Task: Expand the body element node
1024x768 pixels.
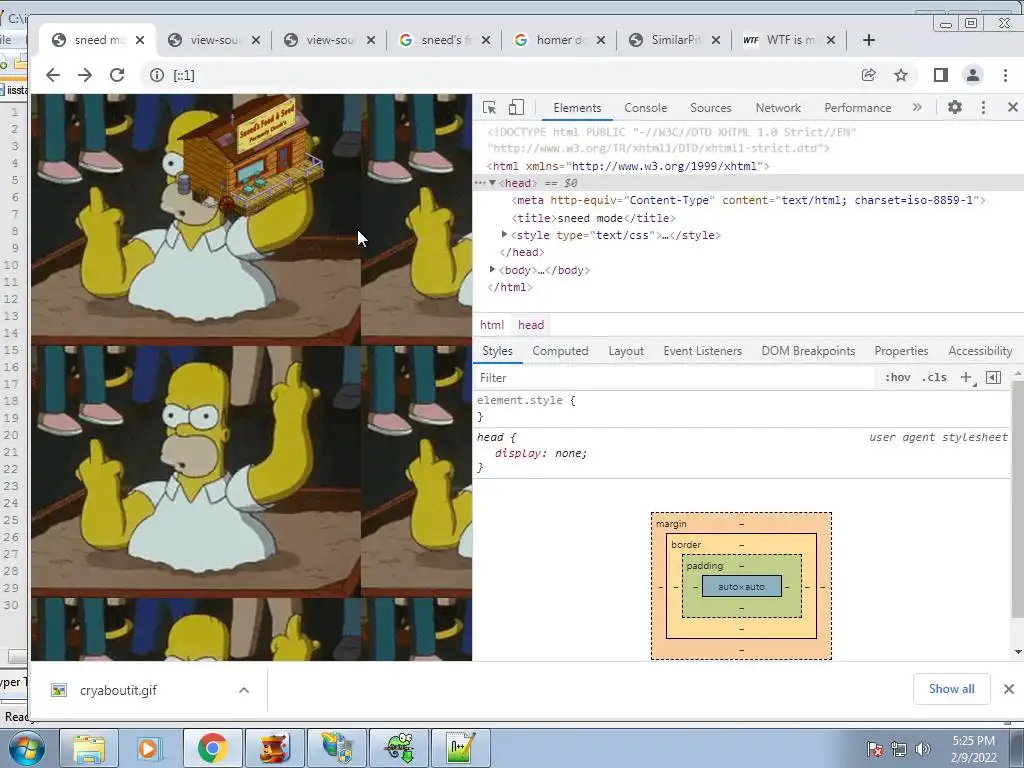Action: point(492,269)
